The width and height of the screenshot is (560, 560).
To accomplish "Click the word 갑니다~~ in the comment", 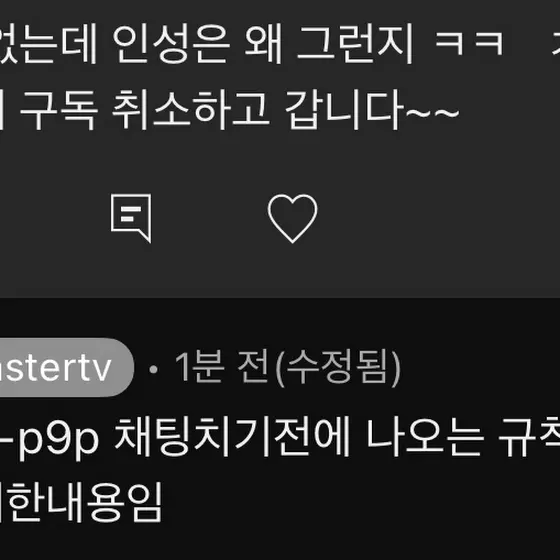I will (x=372, y=110).
